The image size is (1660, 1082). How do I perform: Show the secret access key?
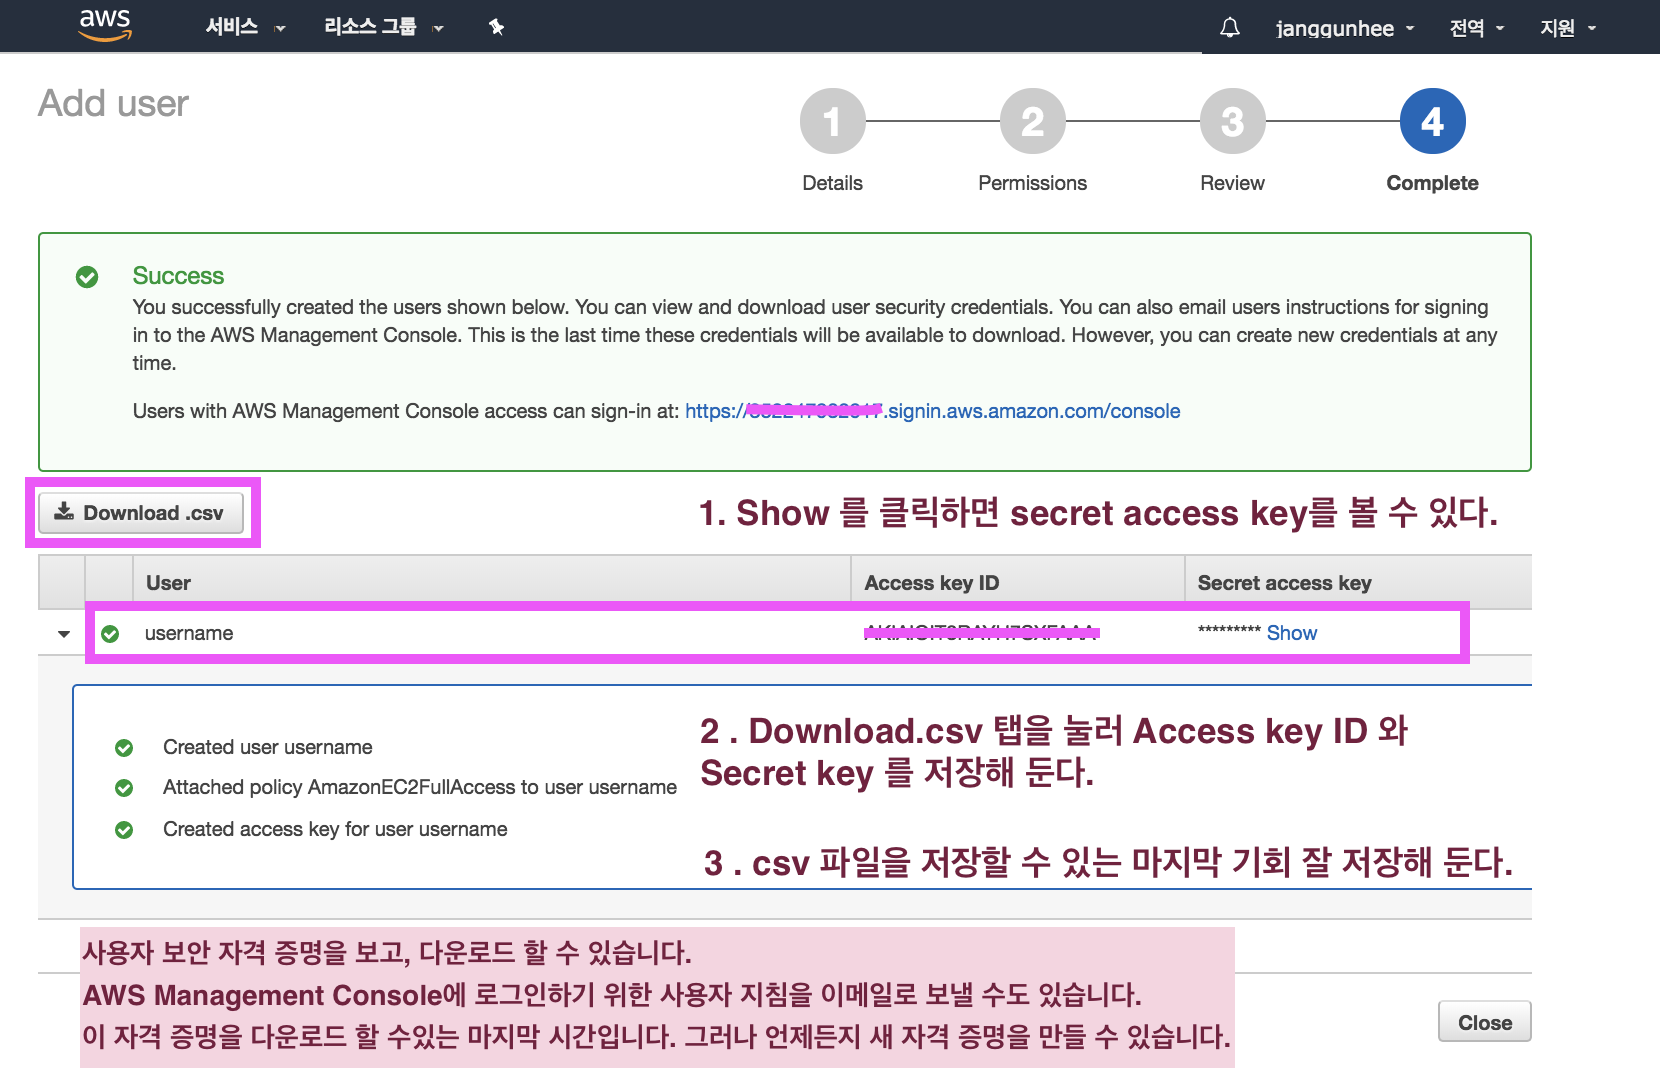[x=1291, y=633]
